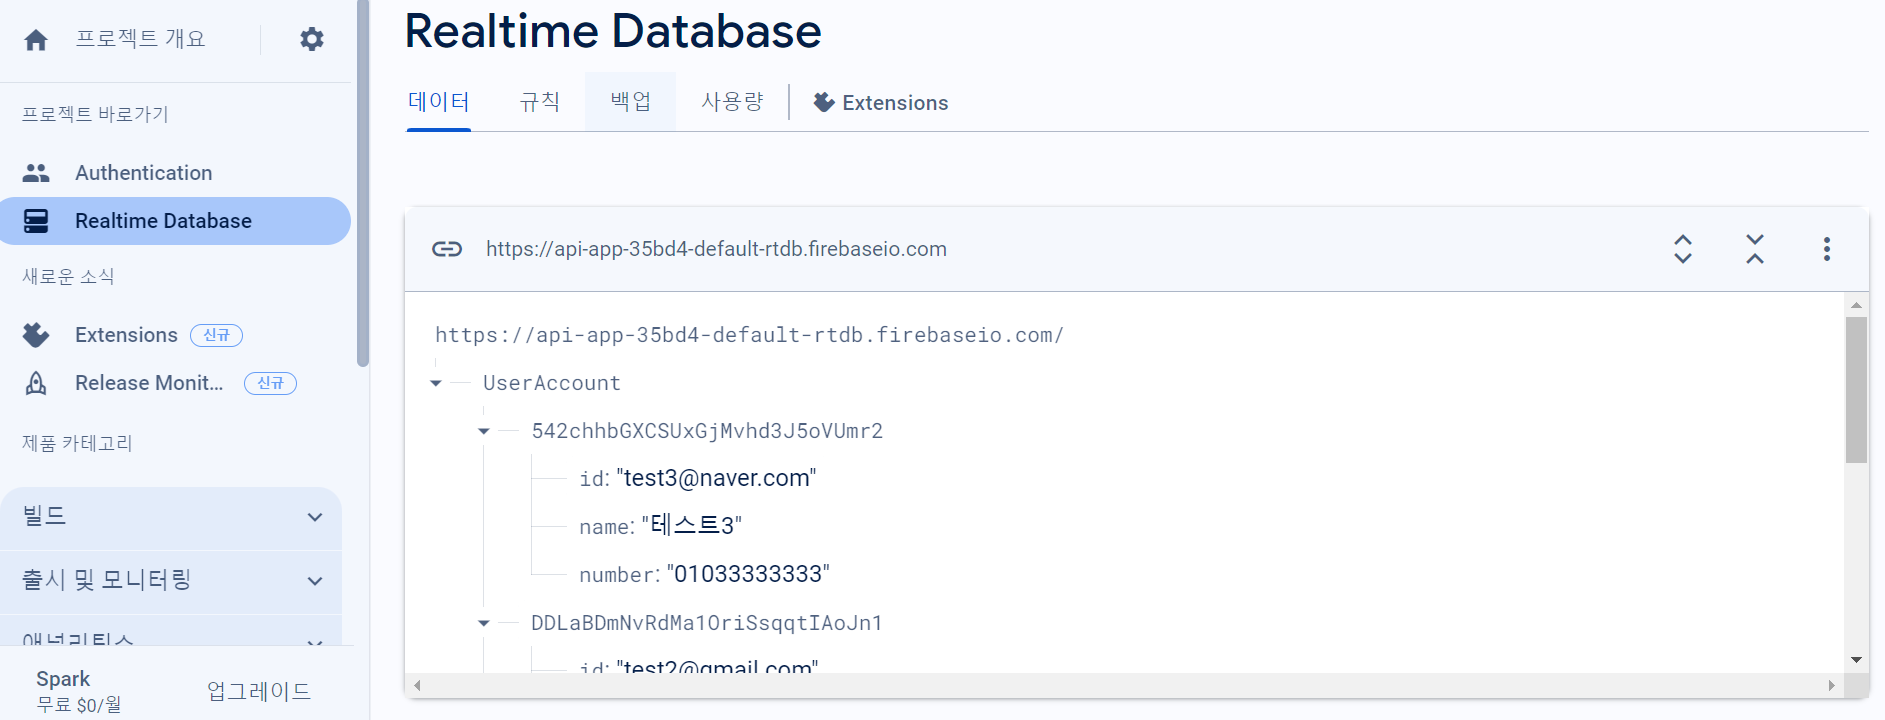Click the Authentication people icon
The image size is (1885, 720).
point(36,173)
